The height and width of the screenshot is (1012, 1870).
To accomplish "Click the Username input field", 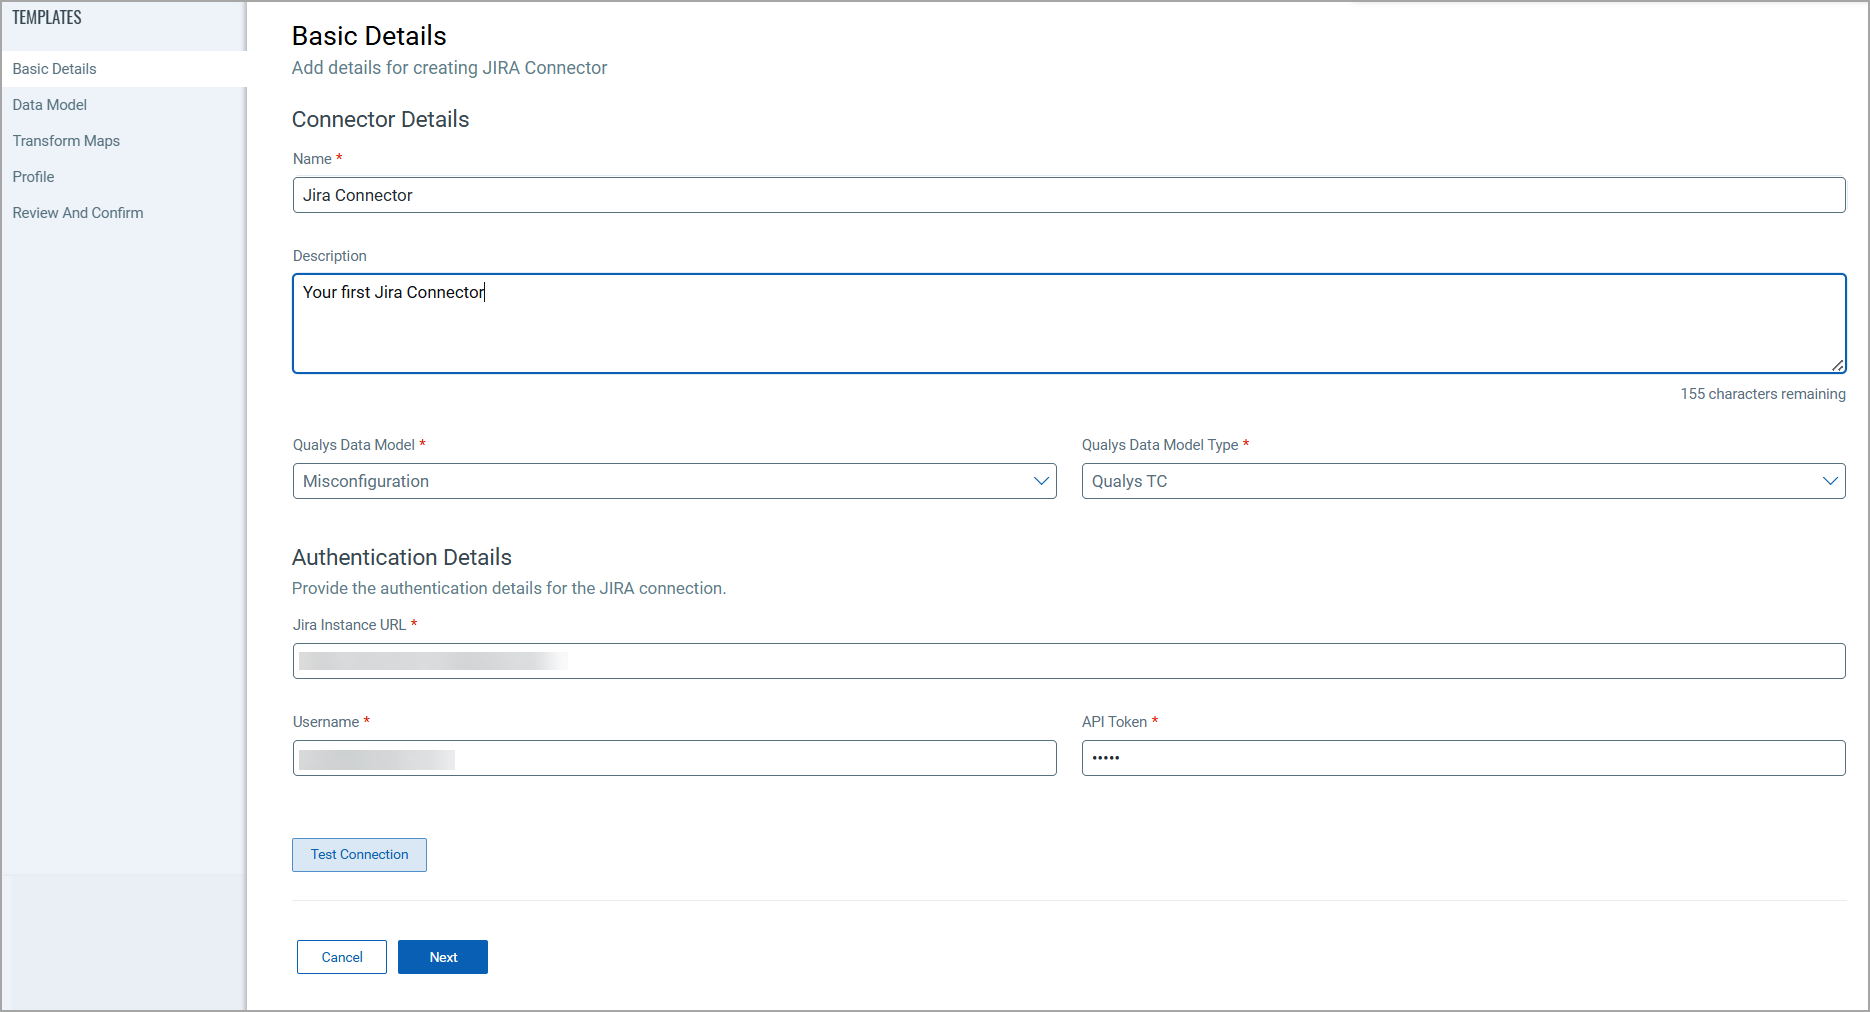I will click(x=675, y=758).
